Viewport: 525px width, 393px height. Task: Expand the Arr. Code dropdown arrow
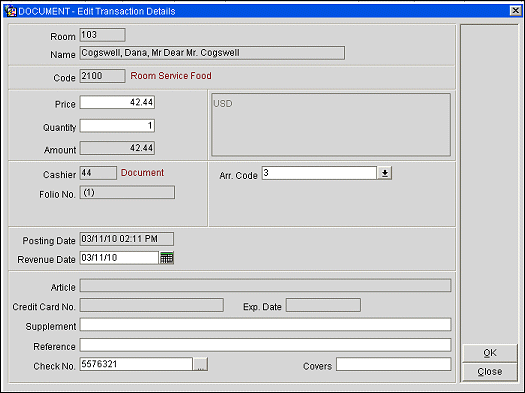click(385, 173)
